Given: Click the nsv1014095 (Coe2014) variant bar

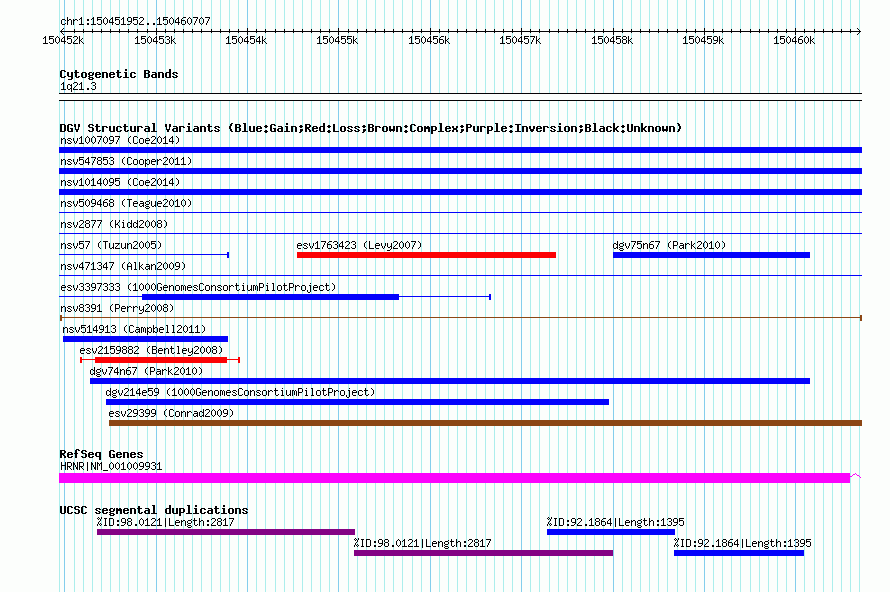Looking at the screenshot, I should (460, 192).
